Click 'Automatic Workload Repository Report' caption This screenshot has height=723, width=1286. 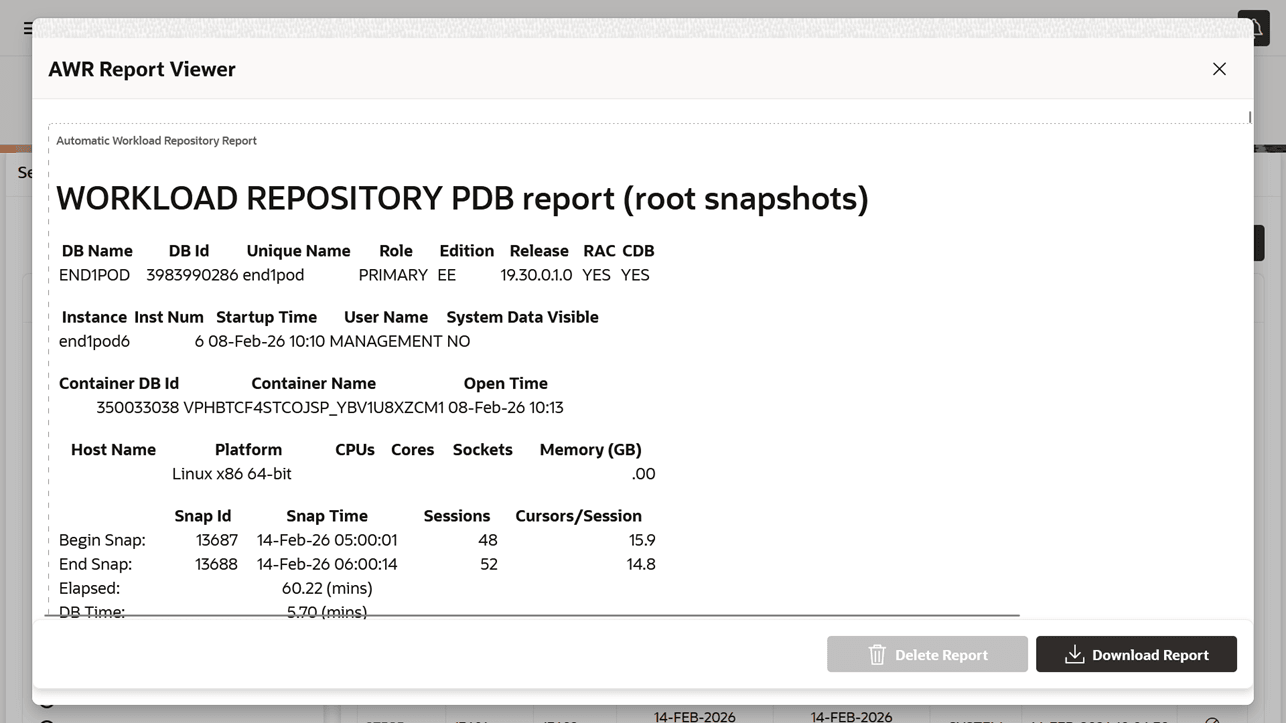point(156,141)
